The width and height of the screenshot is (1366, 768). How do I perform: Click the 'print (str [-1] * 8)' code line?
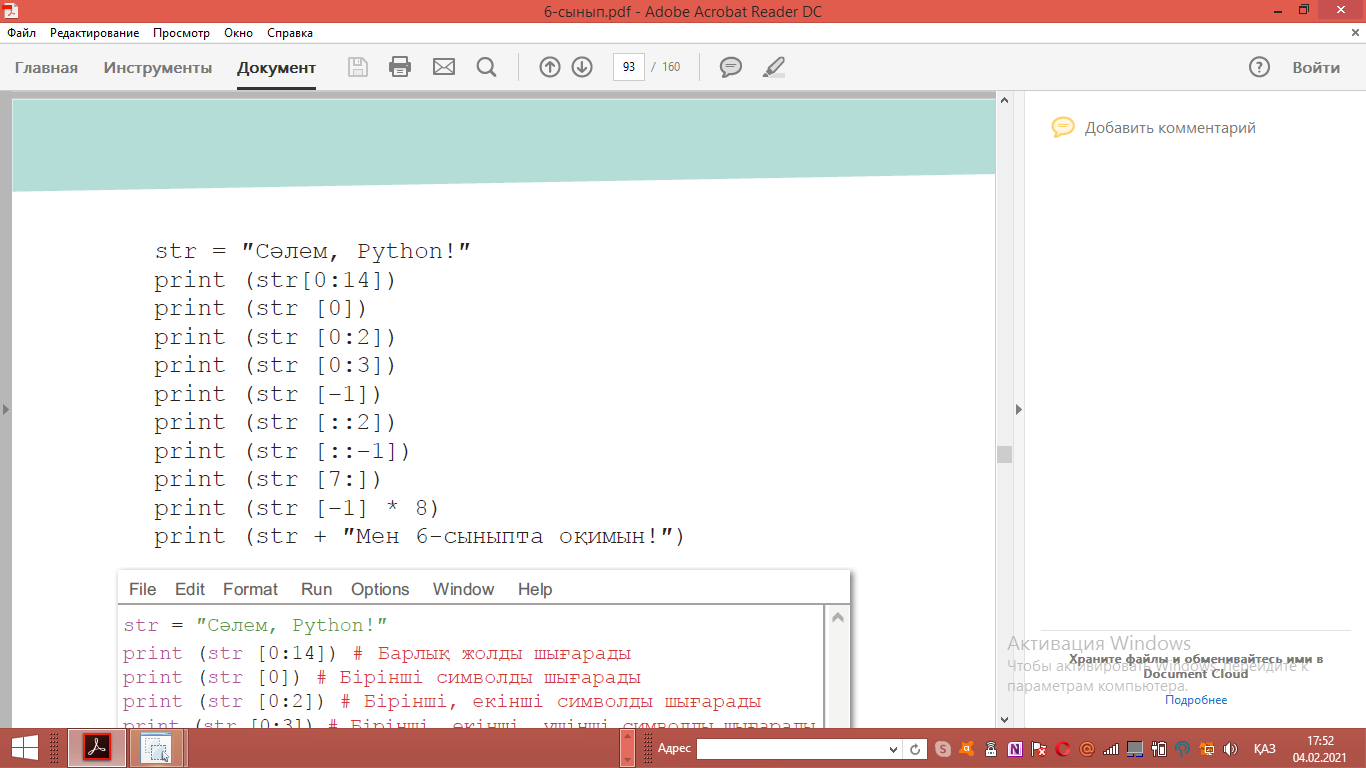coord(297,508)
